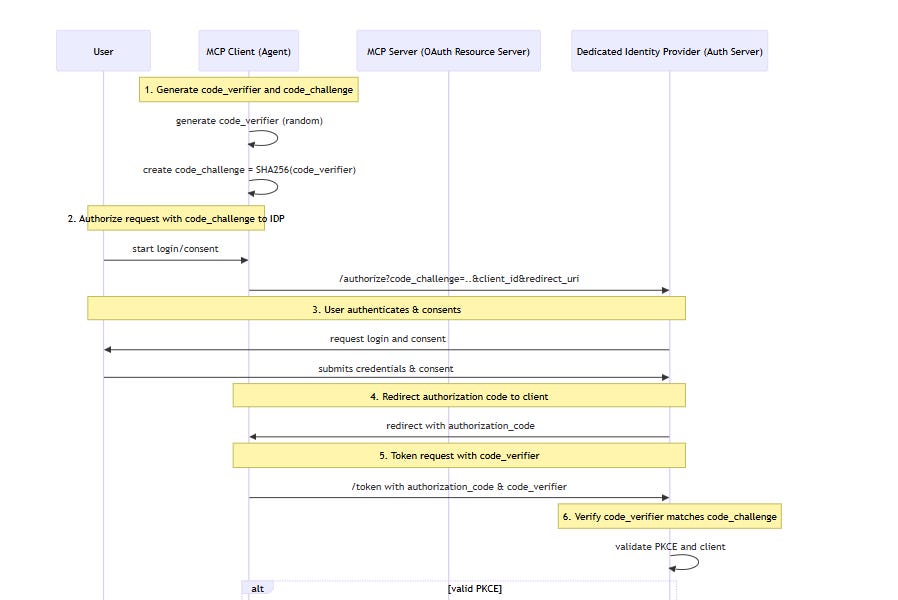Click the "Dedicated Identity Provider (Auth Server)" box
Image resolution: width=898 pixels, height=600 pixels.
(x=668, y=50)
